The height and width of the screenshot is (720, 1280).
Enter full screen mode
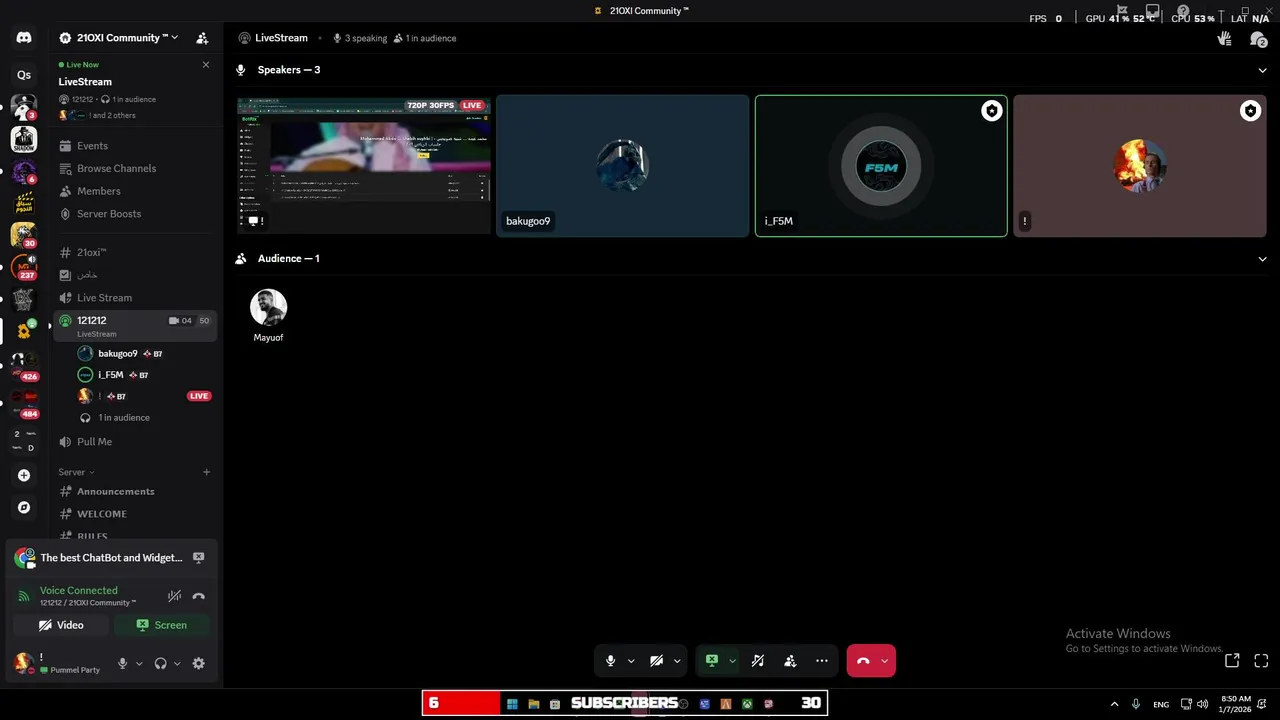click(x=1261, y=661)
